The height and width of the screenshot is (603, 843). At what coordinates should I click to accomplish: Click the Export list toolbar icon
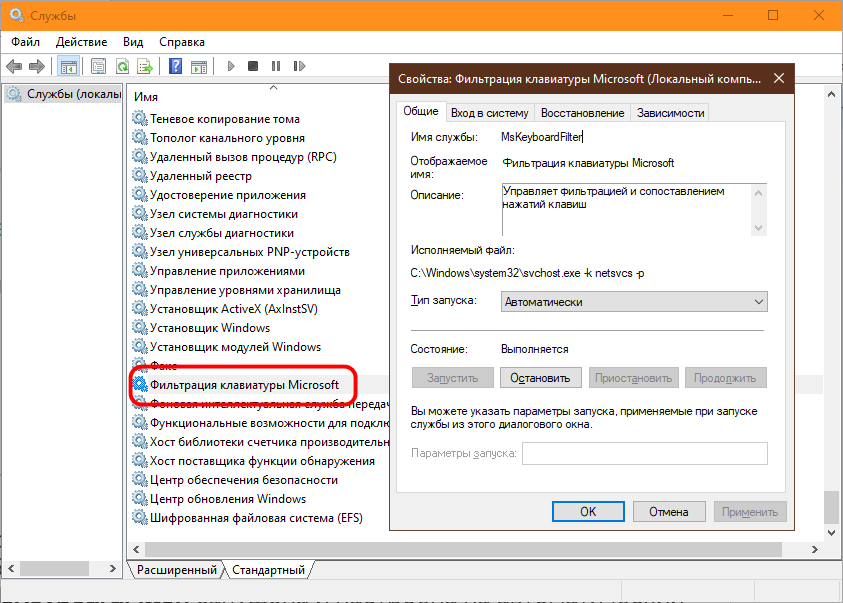tap(145, 67)
